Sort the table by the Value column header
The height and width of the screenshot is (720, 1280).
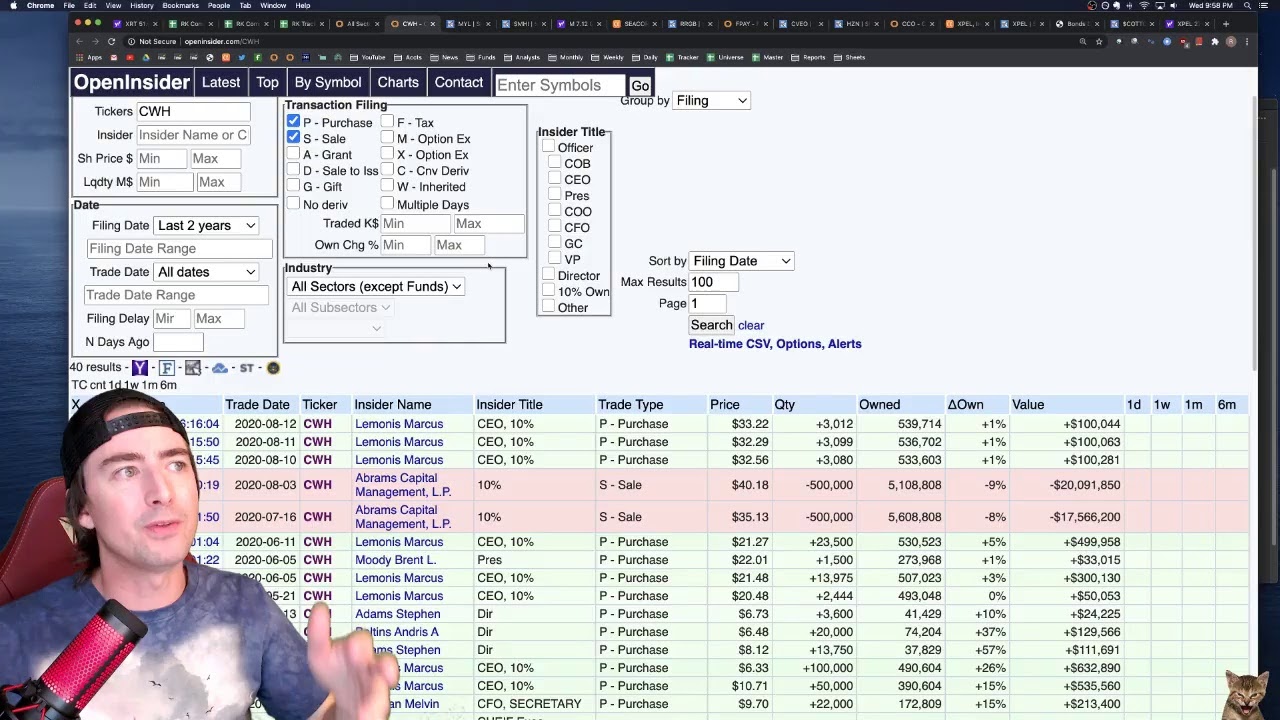tap(1028, 405)
